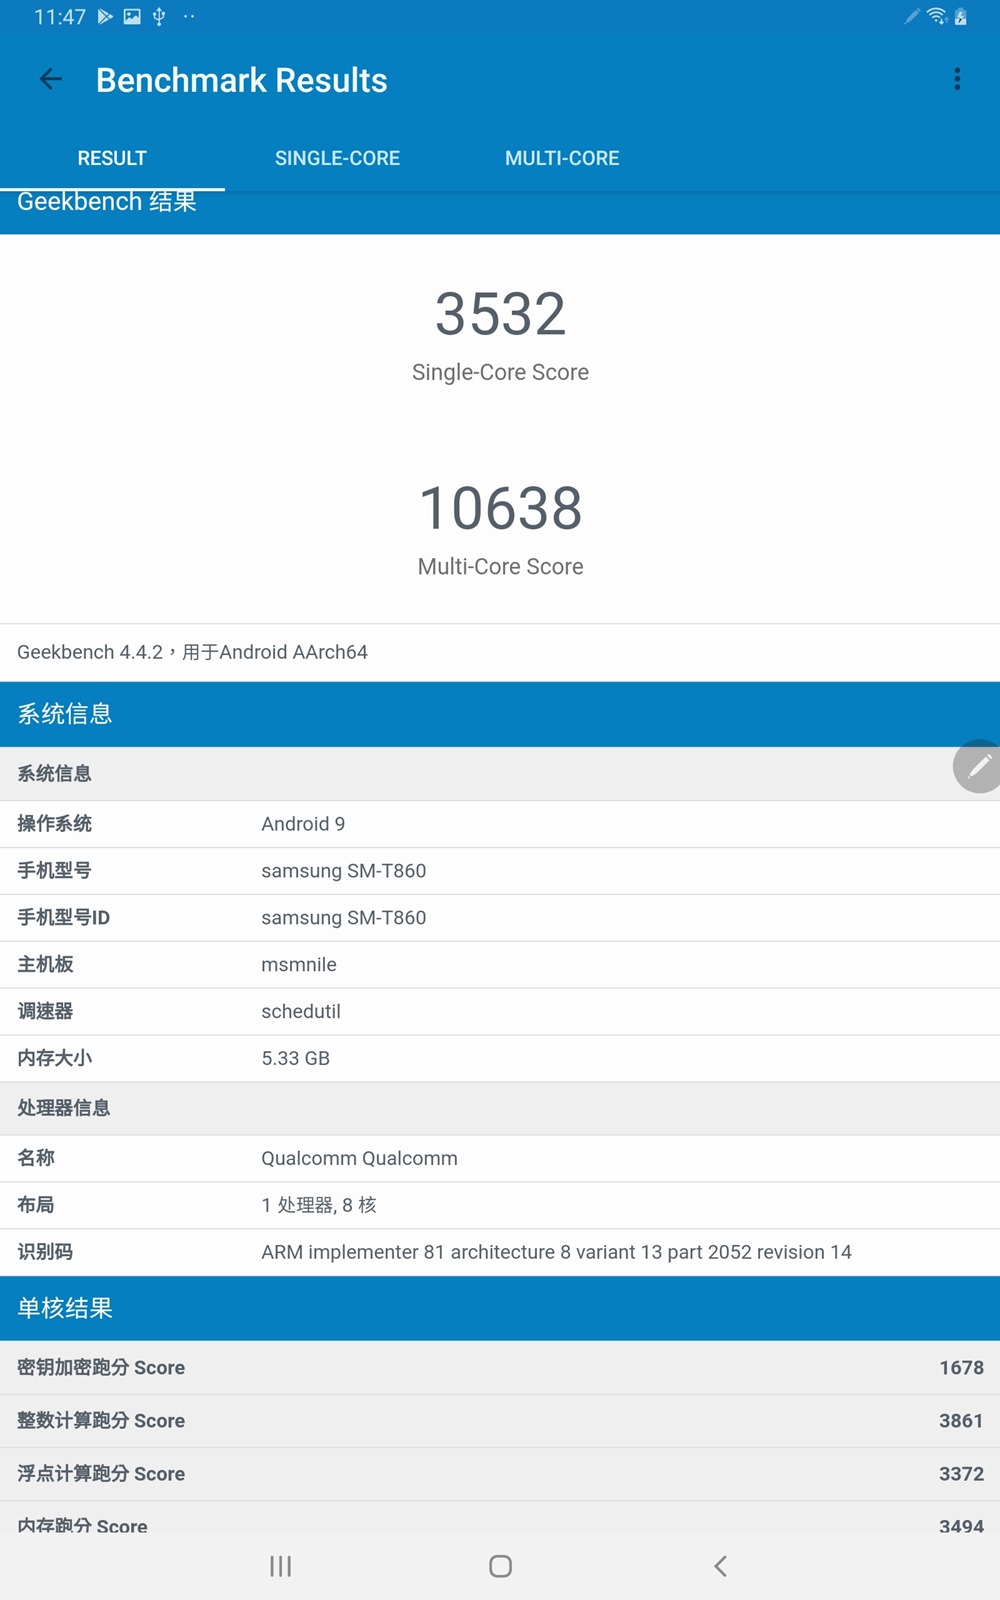Image resolution: width=1000 pixels, height=1600 pixels.
Task: Tap the 3532 Single-Core Score
Action: coord(500,314)
